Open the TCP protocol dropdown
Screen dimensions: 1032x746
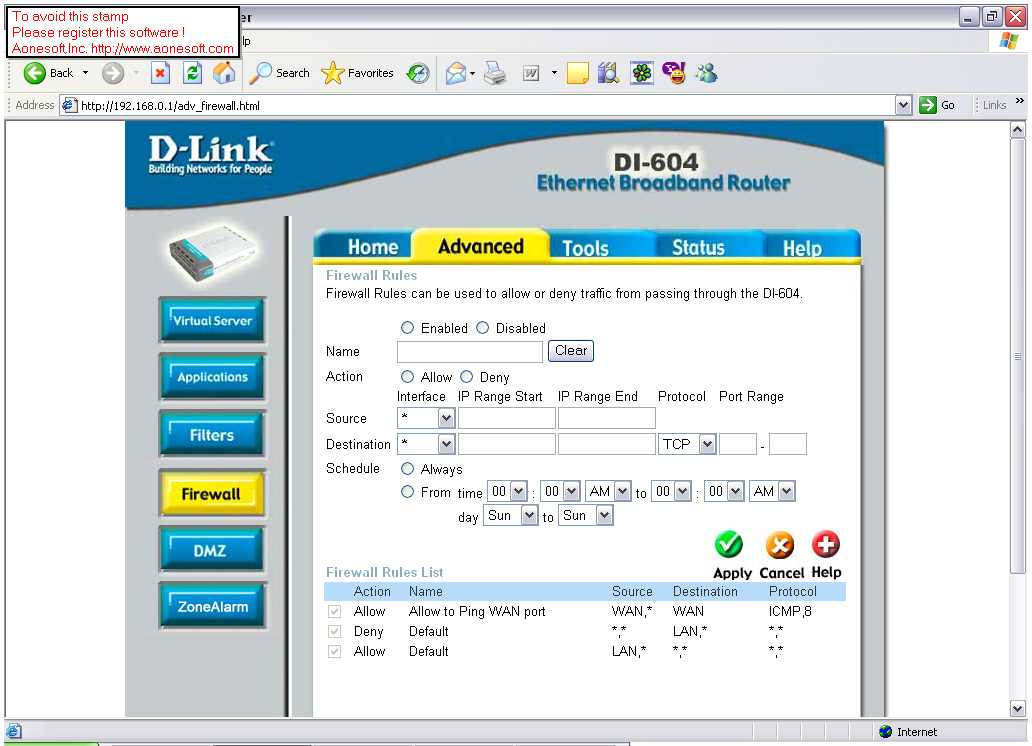pyautogui.click(x=687, y=444)
